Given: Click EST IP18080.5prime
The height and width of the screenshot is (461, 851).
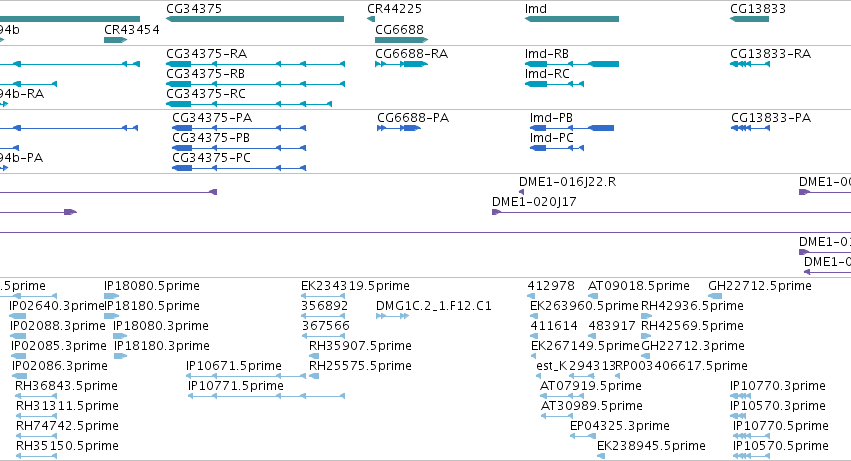Looking at the screenshot, I should 111,296.
